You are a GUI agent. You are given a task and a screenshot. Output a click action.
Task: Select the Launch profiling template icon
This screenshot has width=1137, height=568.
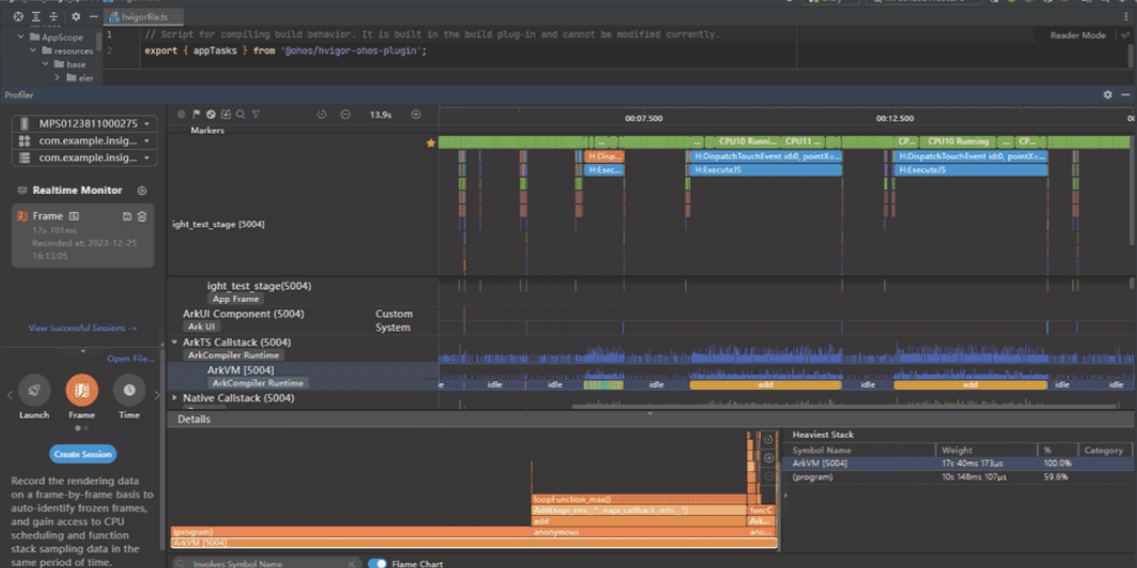point(34,391)
